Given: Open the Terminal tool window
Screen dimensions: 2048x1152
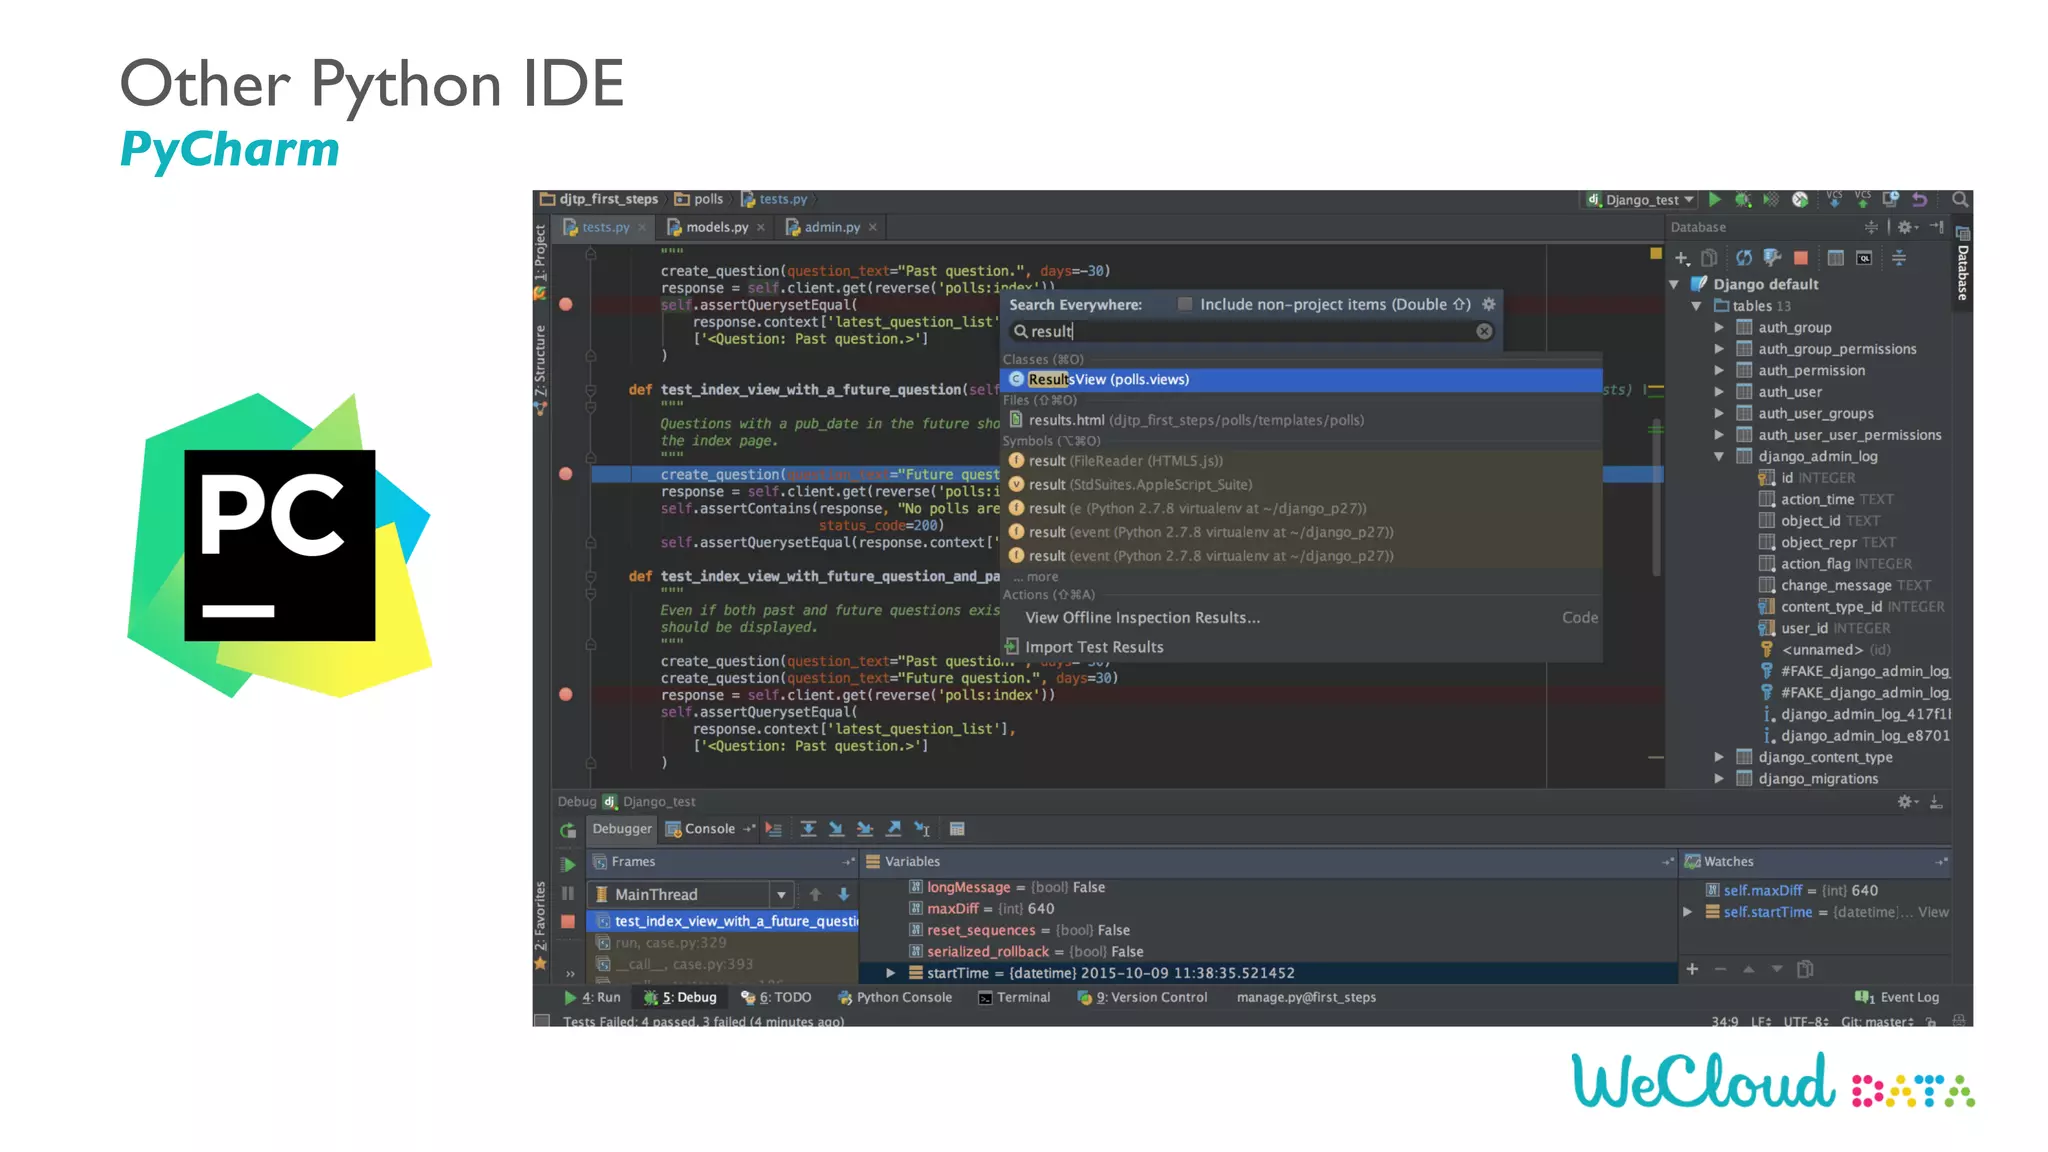Looking at the screenshot, I should (x=1014, y=997).
